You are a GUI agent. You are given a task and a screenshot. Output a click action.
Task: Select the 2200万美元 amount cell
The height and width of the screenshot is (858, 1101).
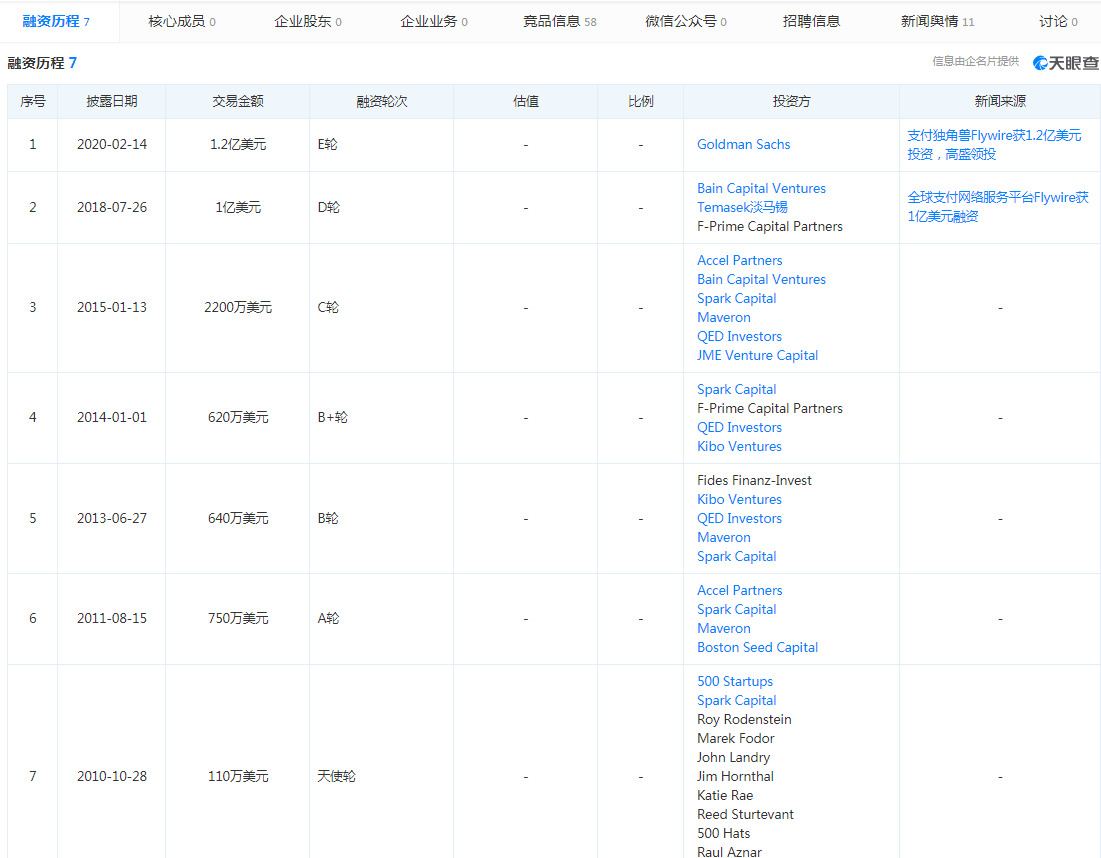point(238,308)
